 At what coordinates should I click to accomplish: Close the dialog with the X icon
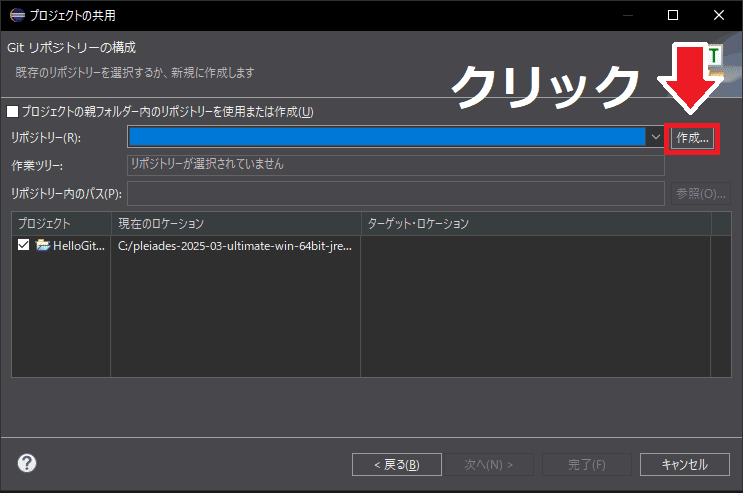coord(719,15)
